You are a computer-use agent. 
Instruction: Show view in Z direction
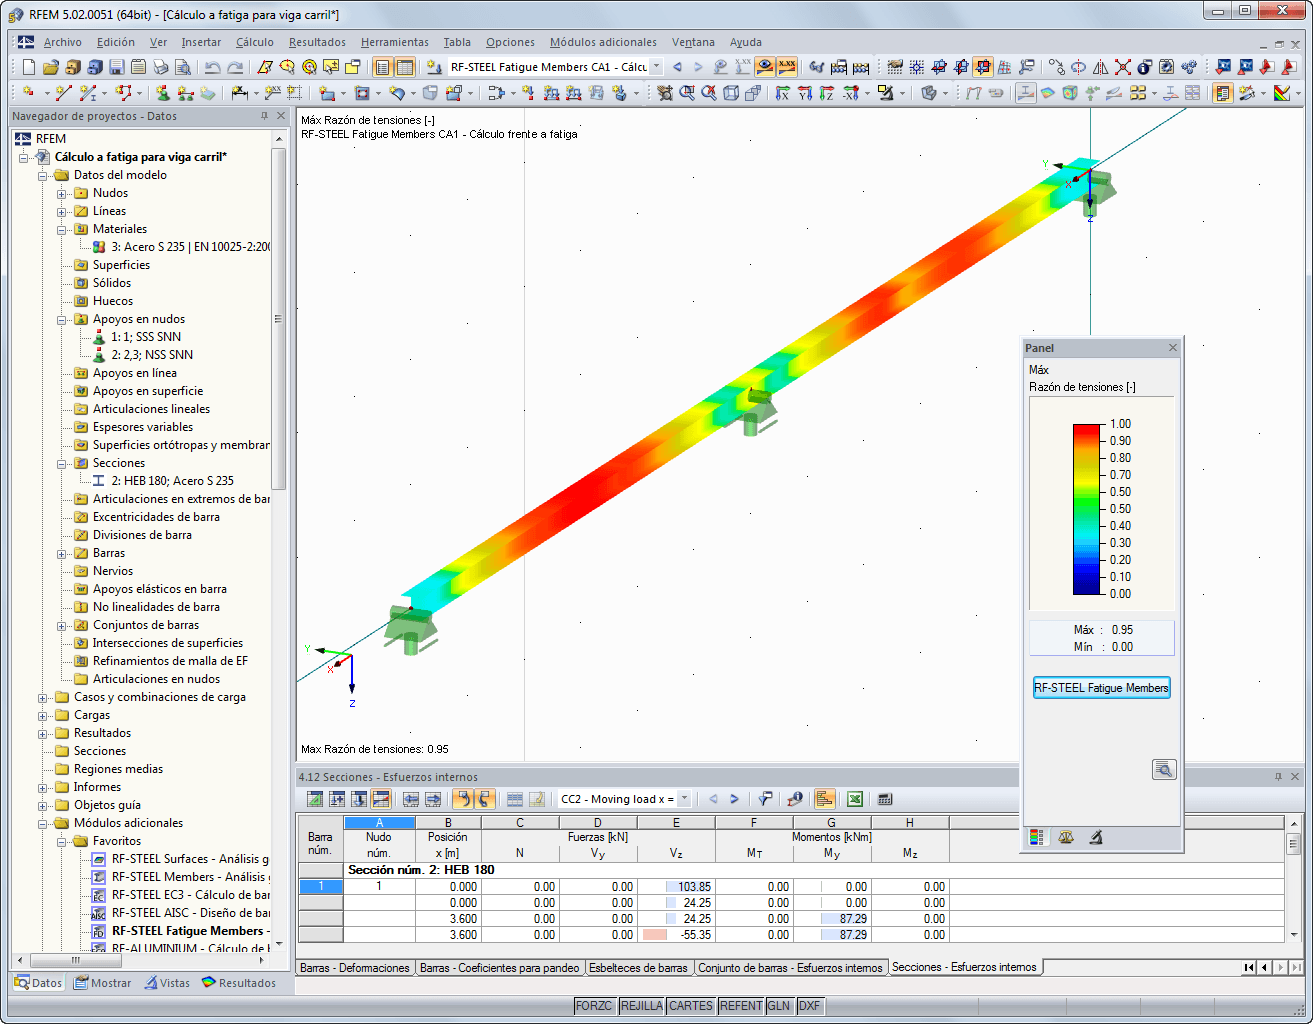click(826, 93)
